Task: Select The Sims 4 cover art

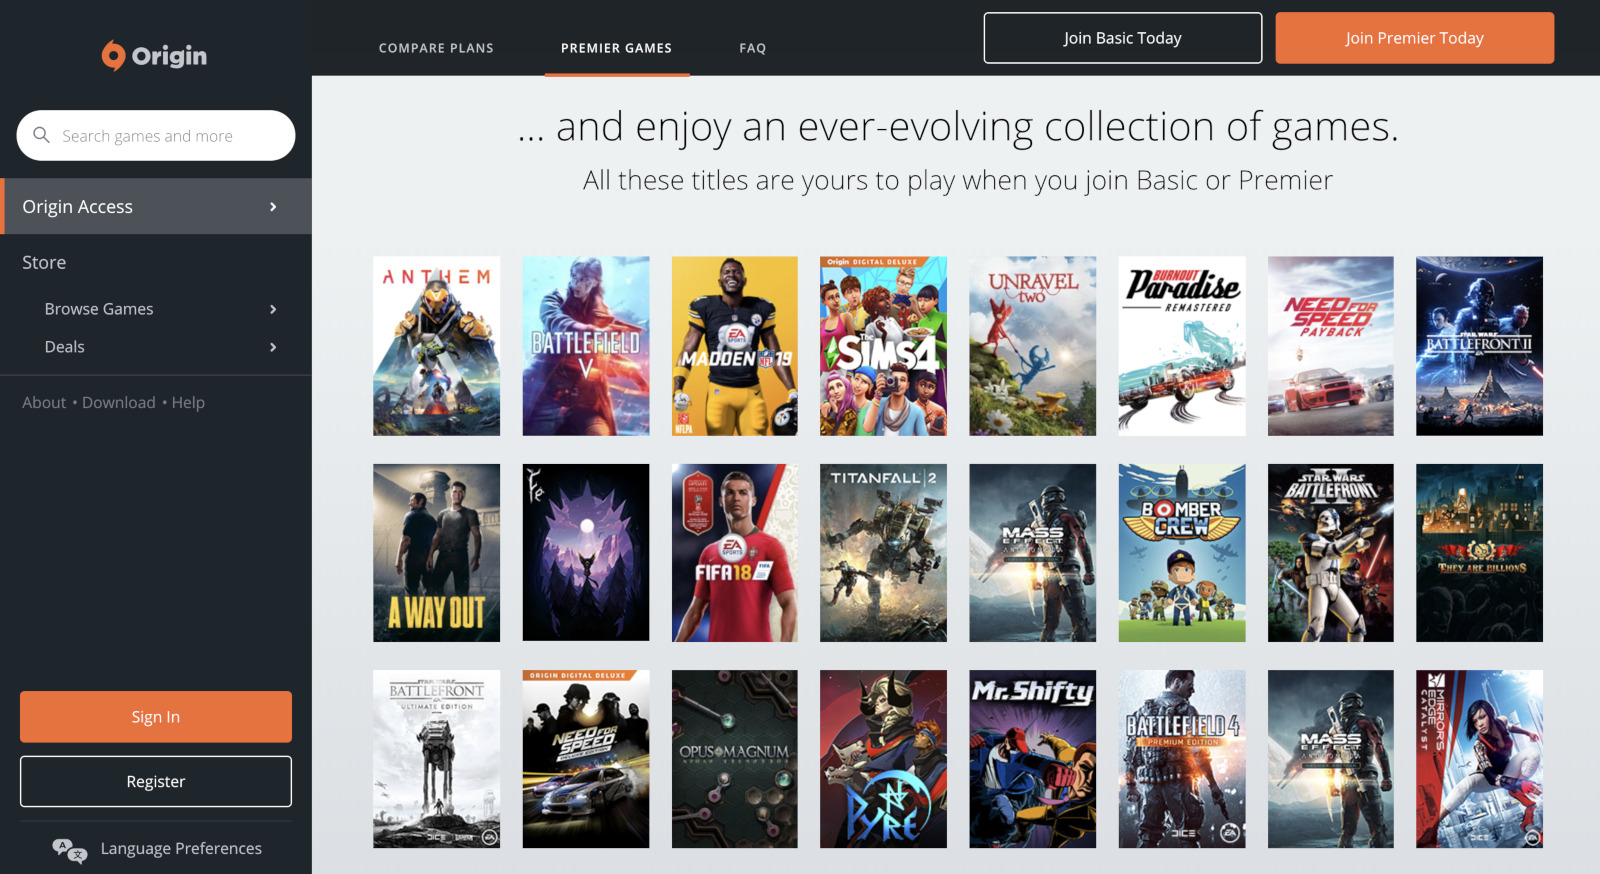Action: pos(883,346)
